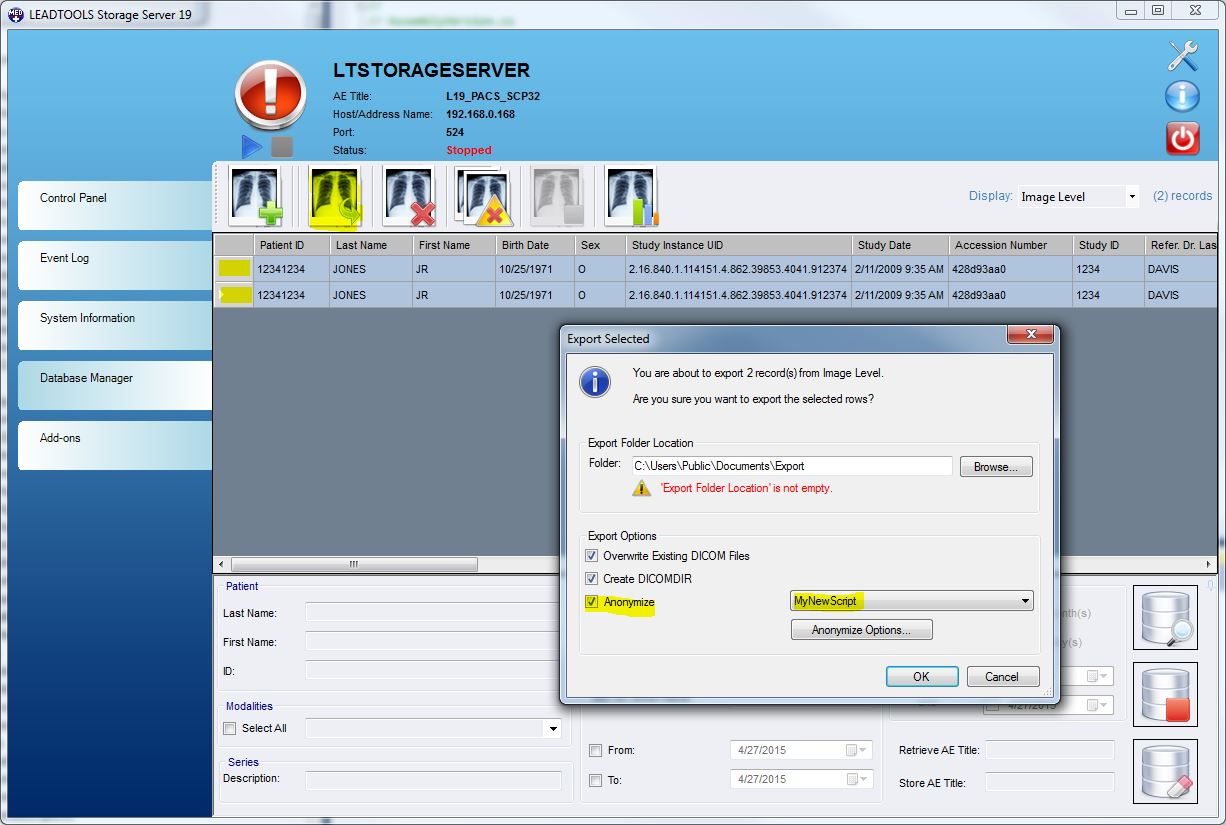Click the blue information icon at top right
The width and height of the screenshot is (1226, 825).
click(1183, 97)
